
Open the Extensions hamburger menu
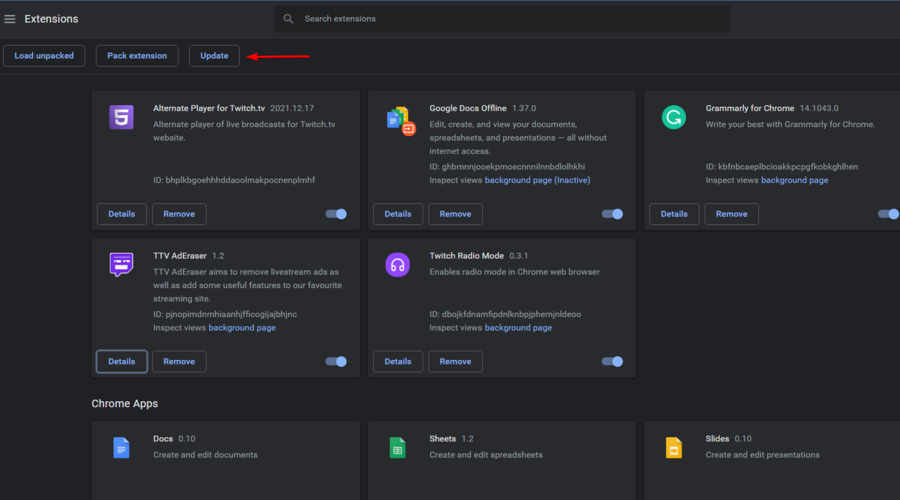10,19
